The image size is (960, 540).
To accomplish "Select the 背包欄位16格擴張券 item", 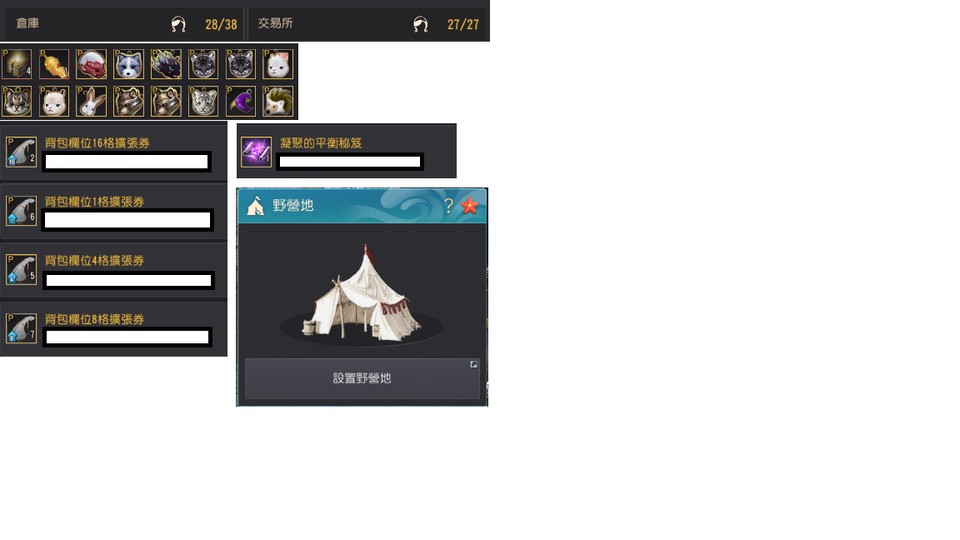I will [x=113, y=151].
